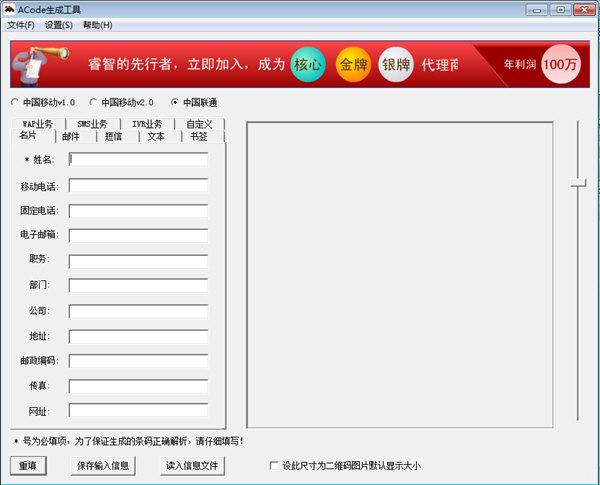The height and width of the screenshot is (485, 600).
Task: Open the 文件(F) menu
Action: click(20, 25)
